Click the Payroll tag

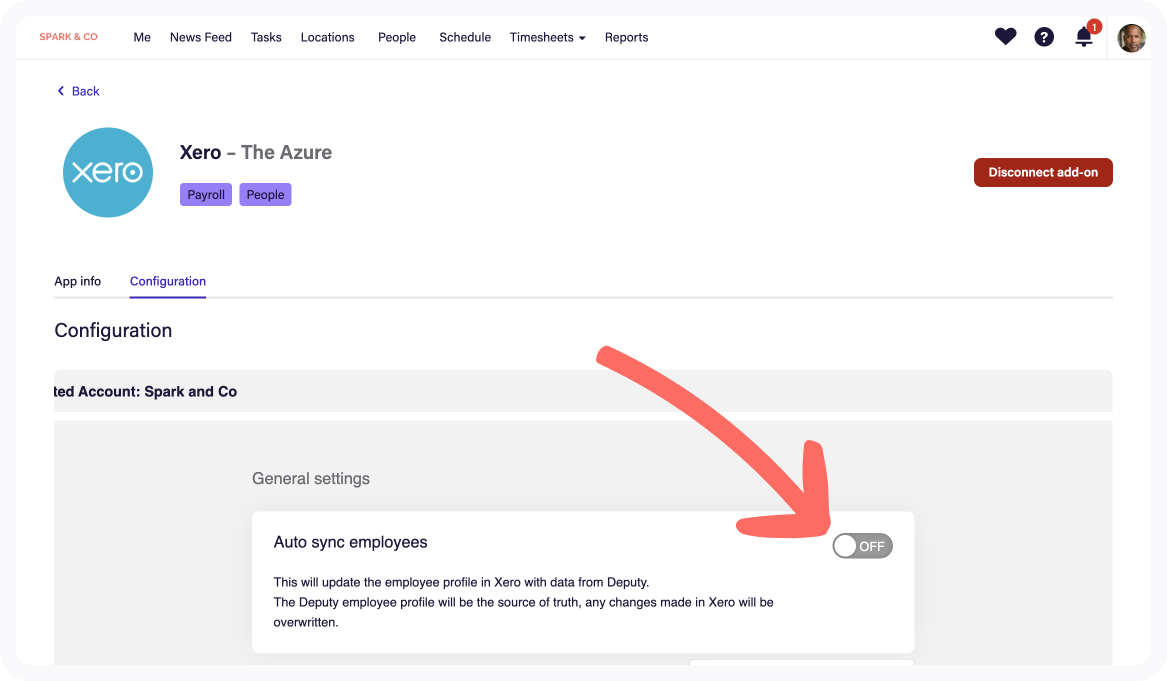(205, 194)
